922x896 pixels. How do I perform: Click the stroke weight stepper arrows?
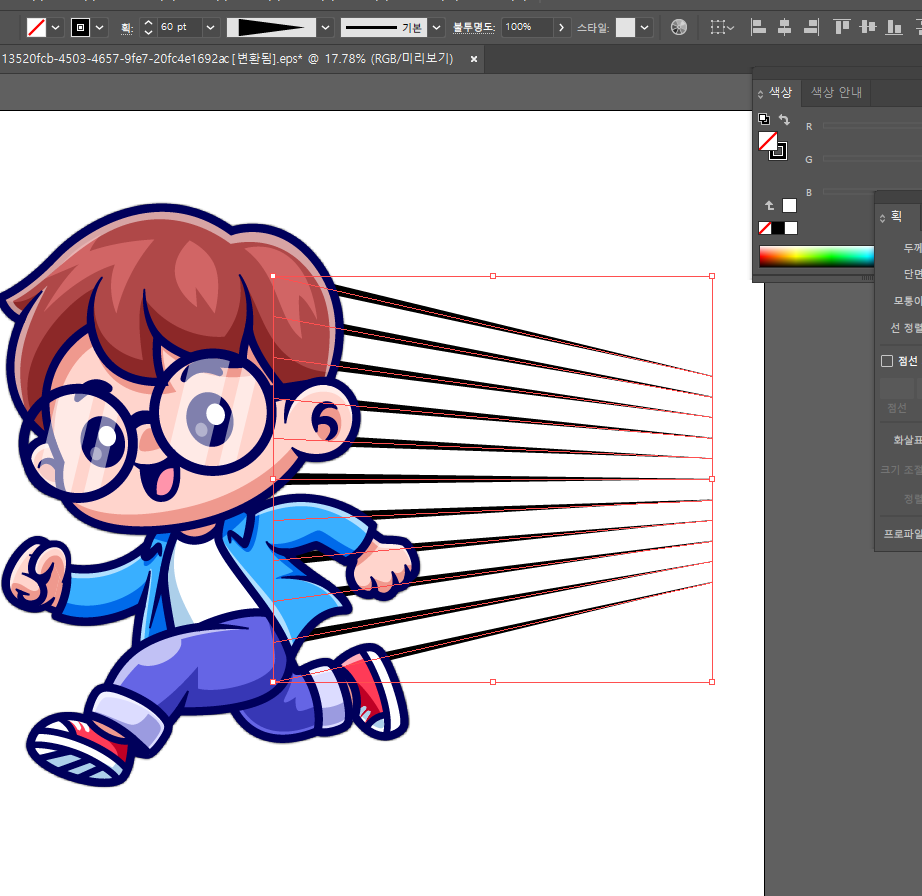[x=148, y=27]
